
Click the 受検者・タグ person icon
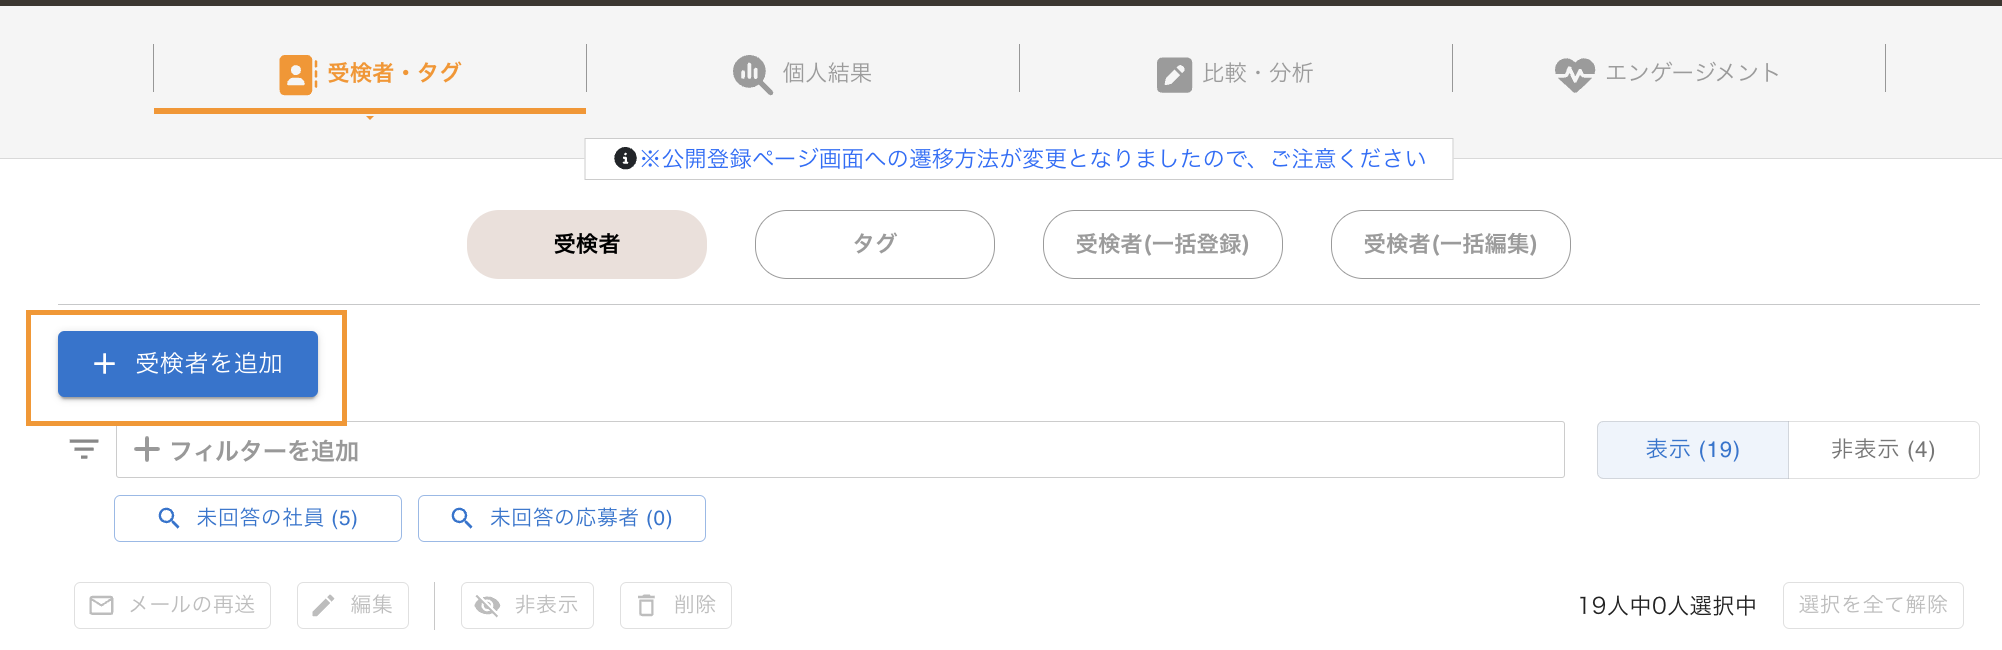296,74
